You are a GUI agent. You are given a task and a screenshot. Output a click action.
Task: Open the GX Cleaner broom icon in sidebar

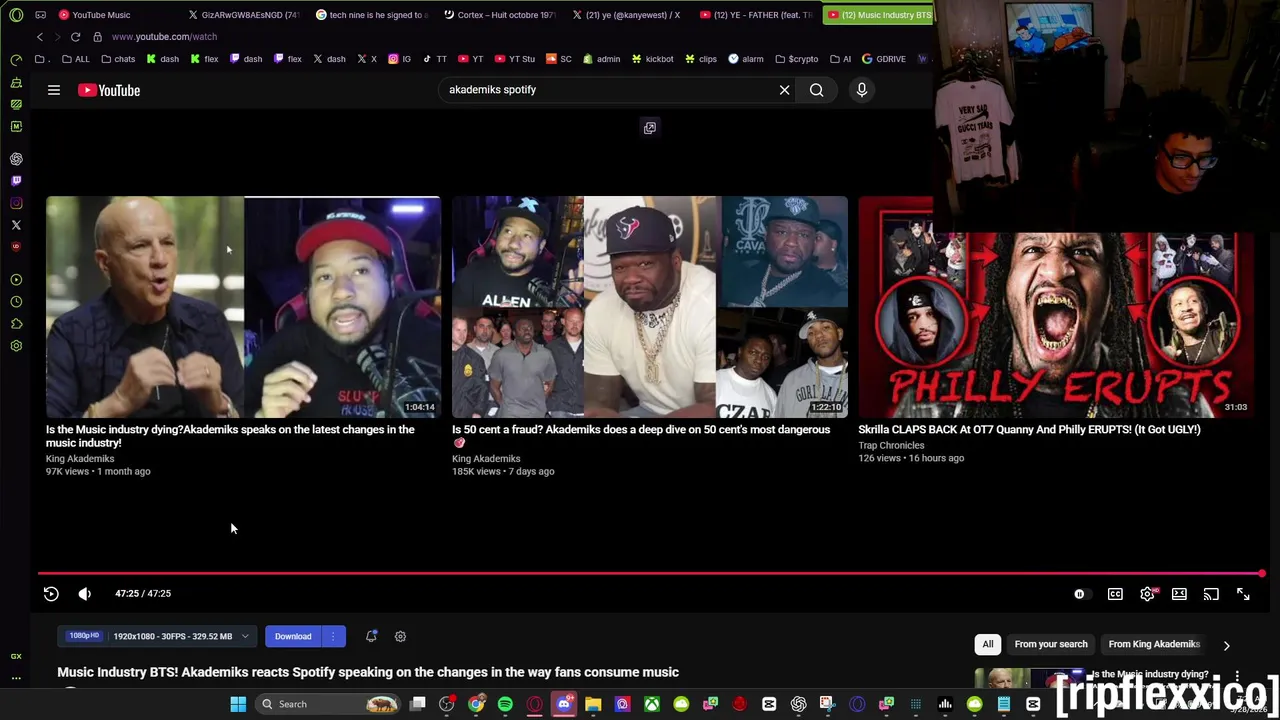point(16,82)
